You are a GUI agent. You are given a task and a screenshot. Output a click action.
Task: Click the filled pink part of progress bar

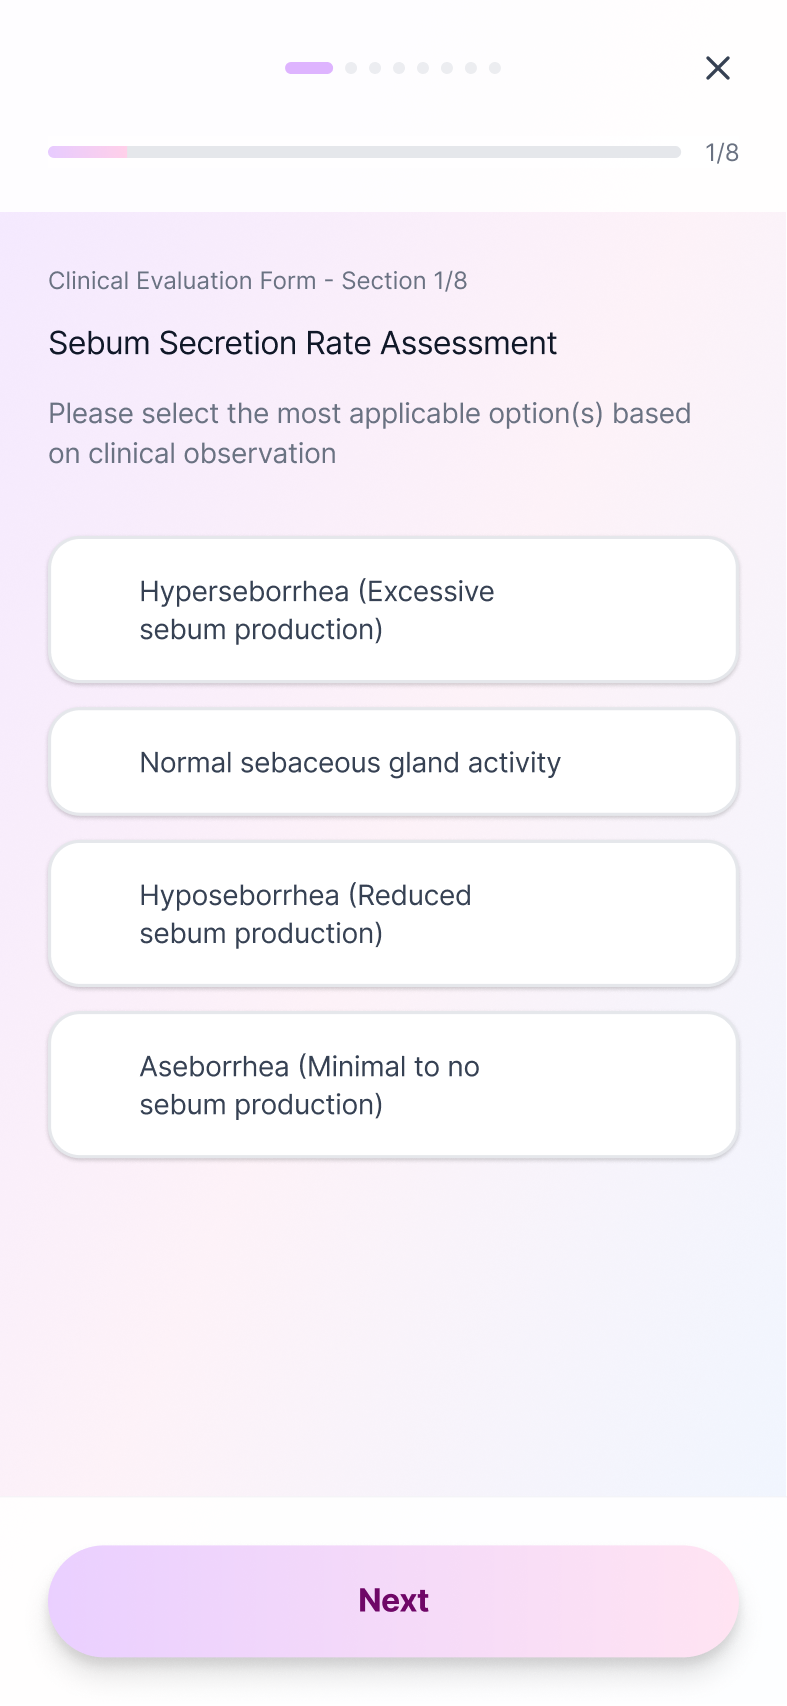click(88, 152)
